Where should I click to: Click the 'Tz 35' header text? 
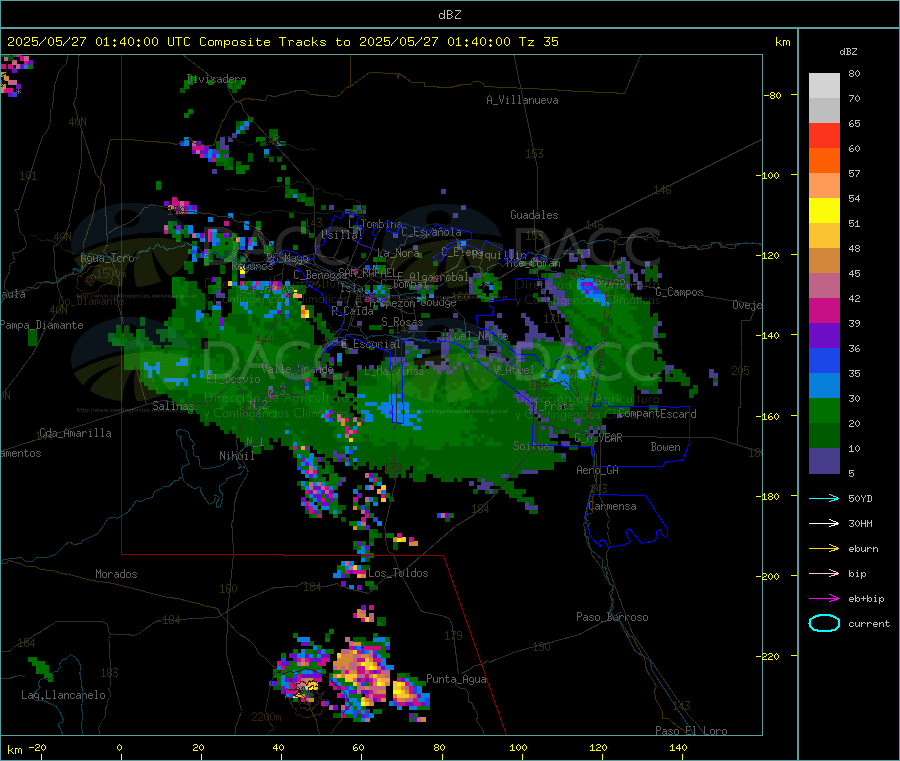[538, 42]
